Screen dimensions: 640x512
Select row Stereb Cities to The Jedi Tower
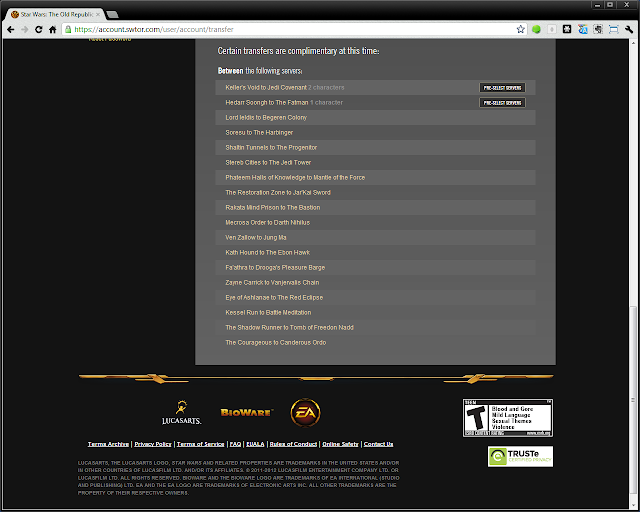point(375,163)
